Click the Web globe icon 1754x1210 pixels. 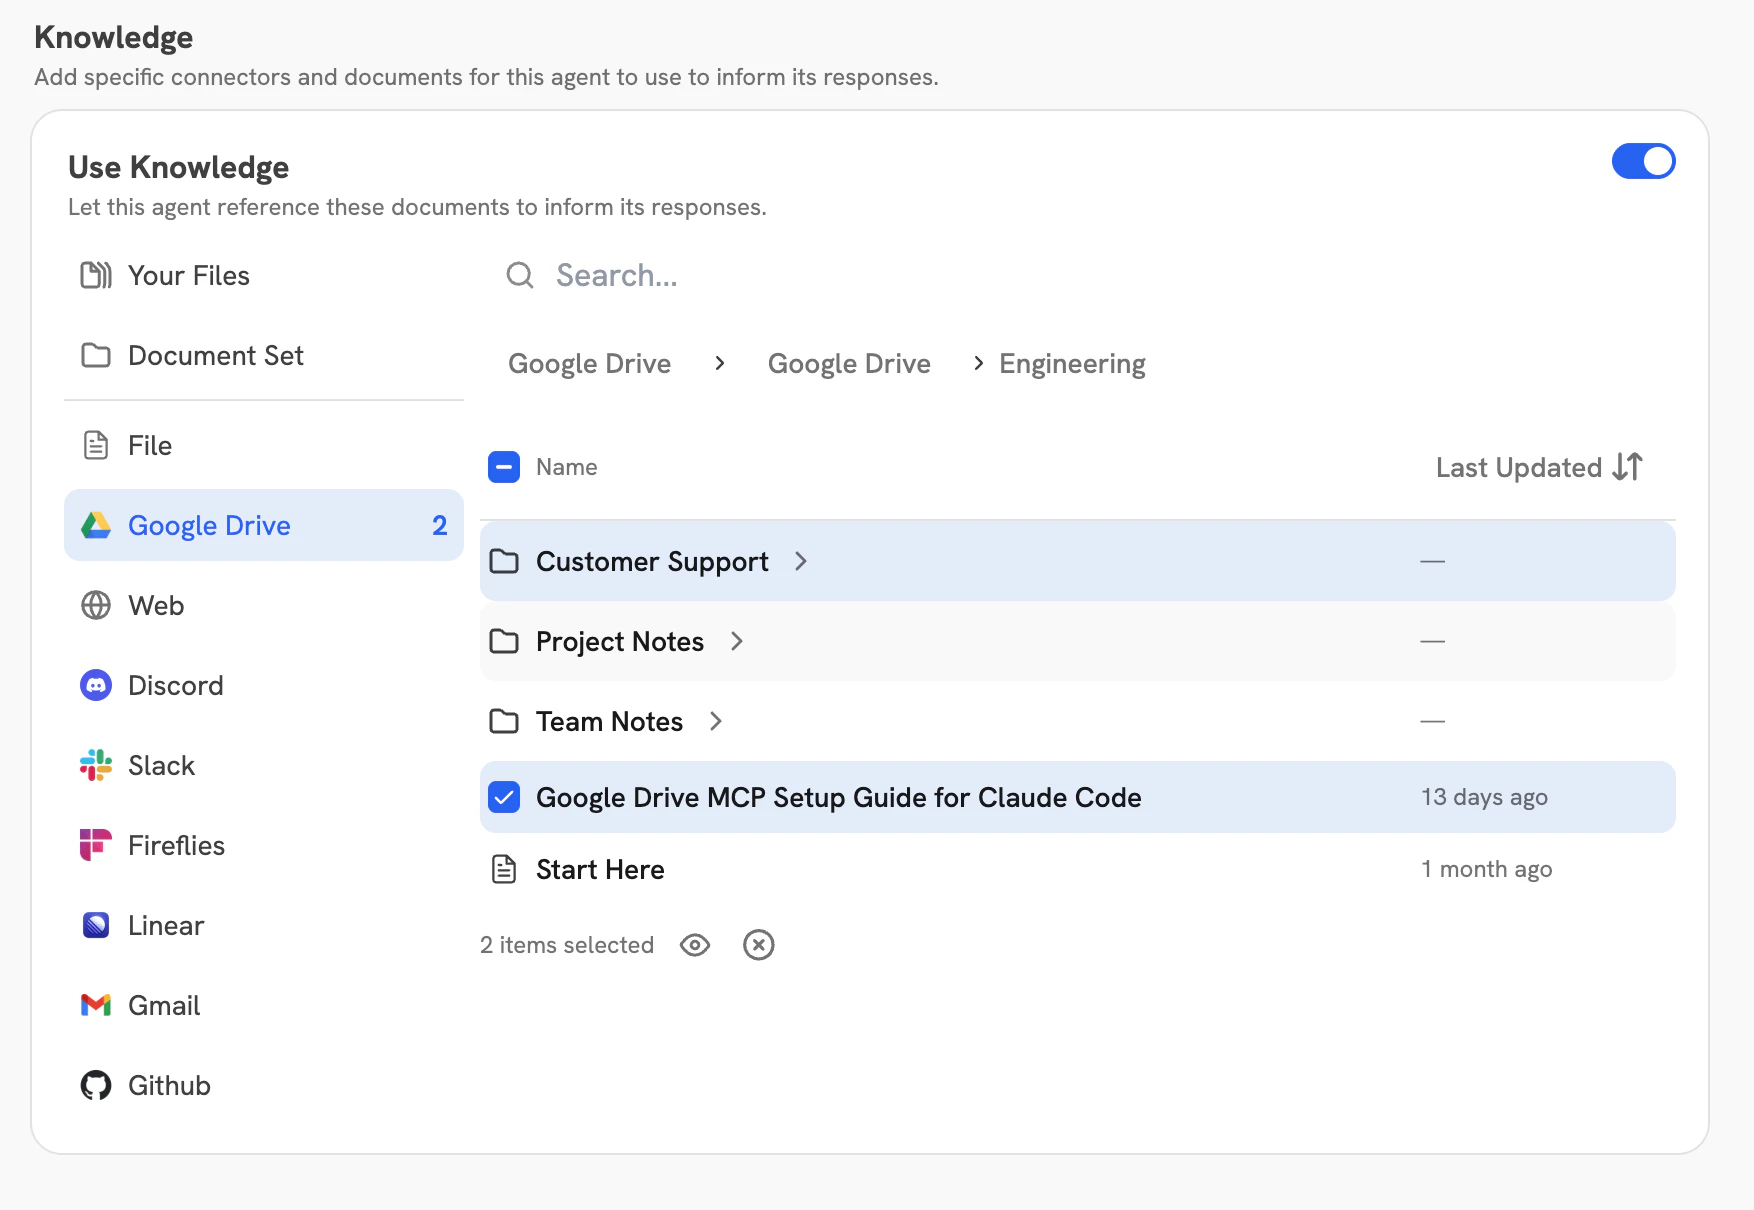tap(96, 606)
